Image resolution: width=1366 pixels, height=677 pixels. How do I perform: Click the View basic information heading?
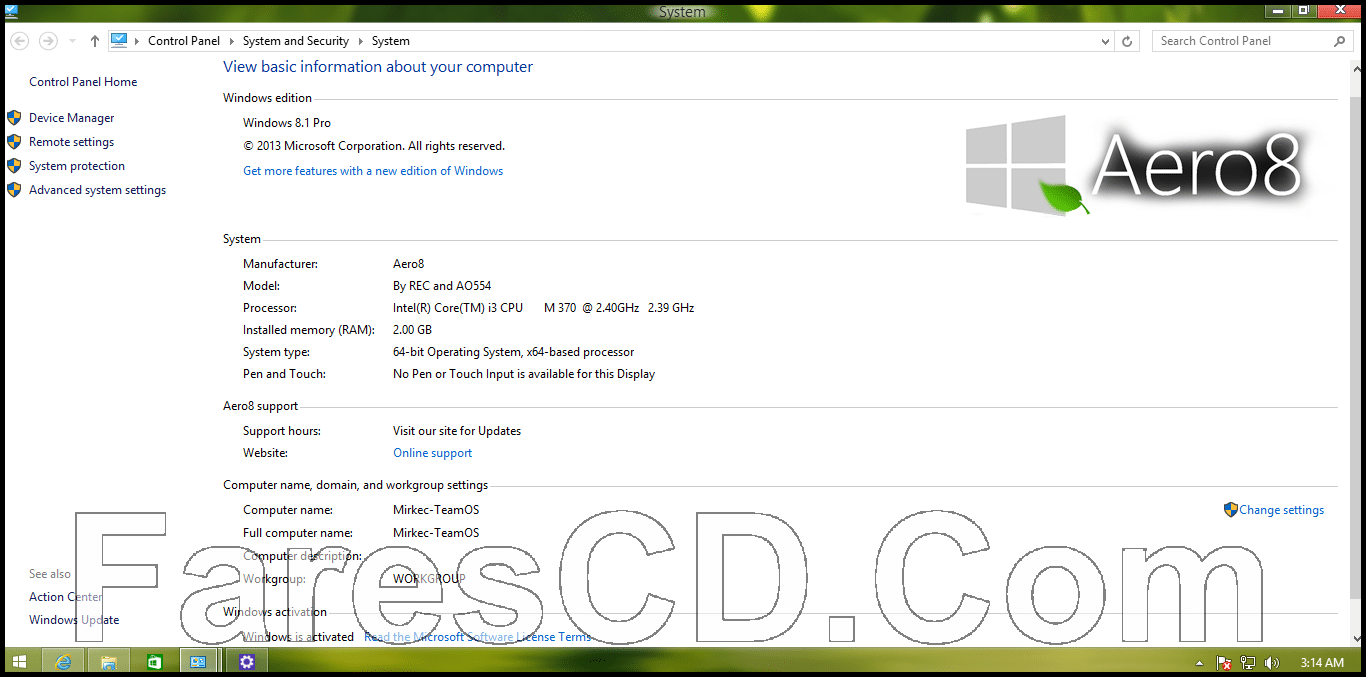click(x=378, y=67)
